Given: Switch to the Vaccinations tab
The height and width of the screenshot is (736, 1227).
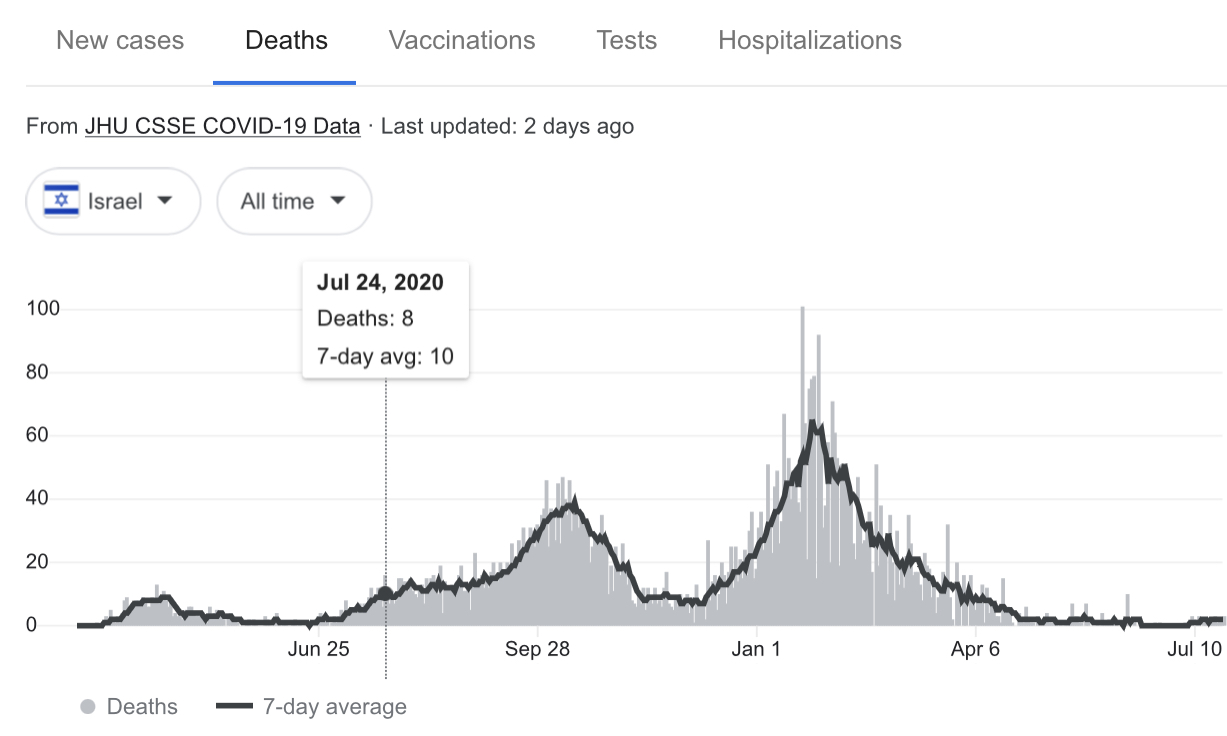Looking at the screenshot, I should 462,41.
